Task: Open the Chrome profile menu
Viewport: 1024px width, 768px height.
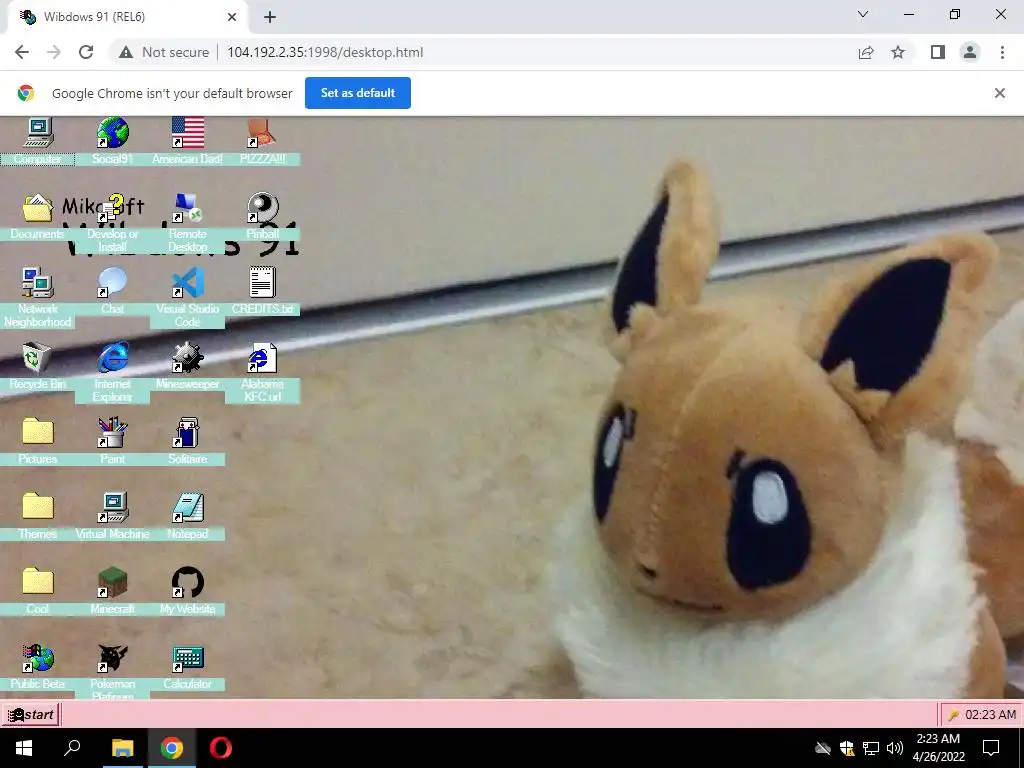Action: tap(970, 52)
